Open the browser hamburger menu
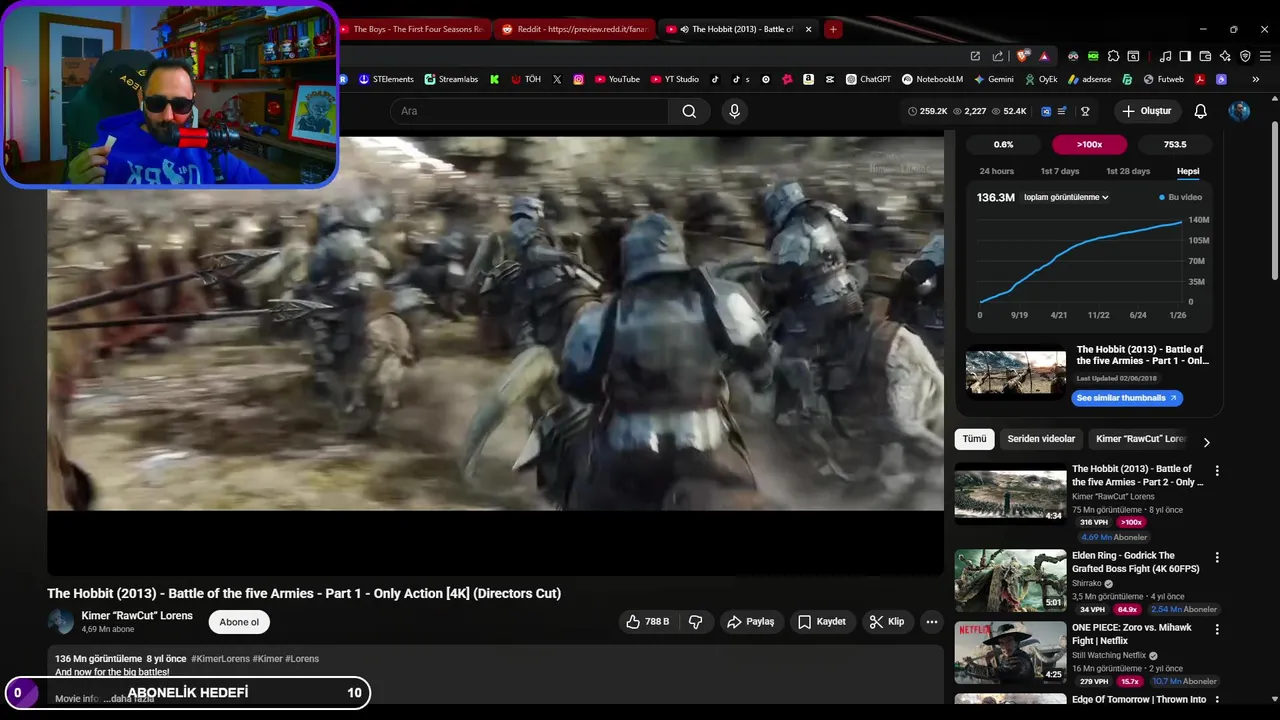This screenshot has width=1280, height=720. pos(1265,56)
